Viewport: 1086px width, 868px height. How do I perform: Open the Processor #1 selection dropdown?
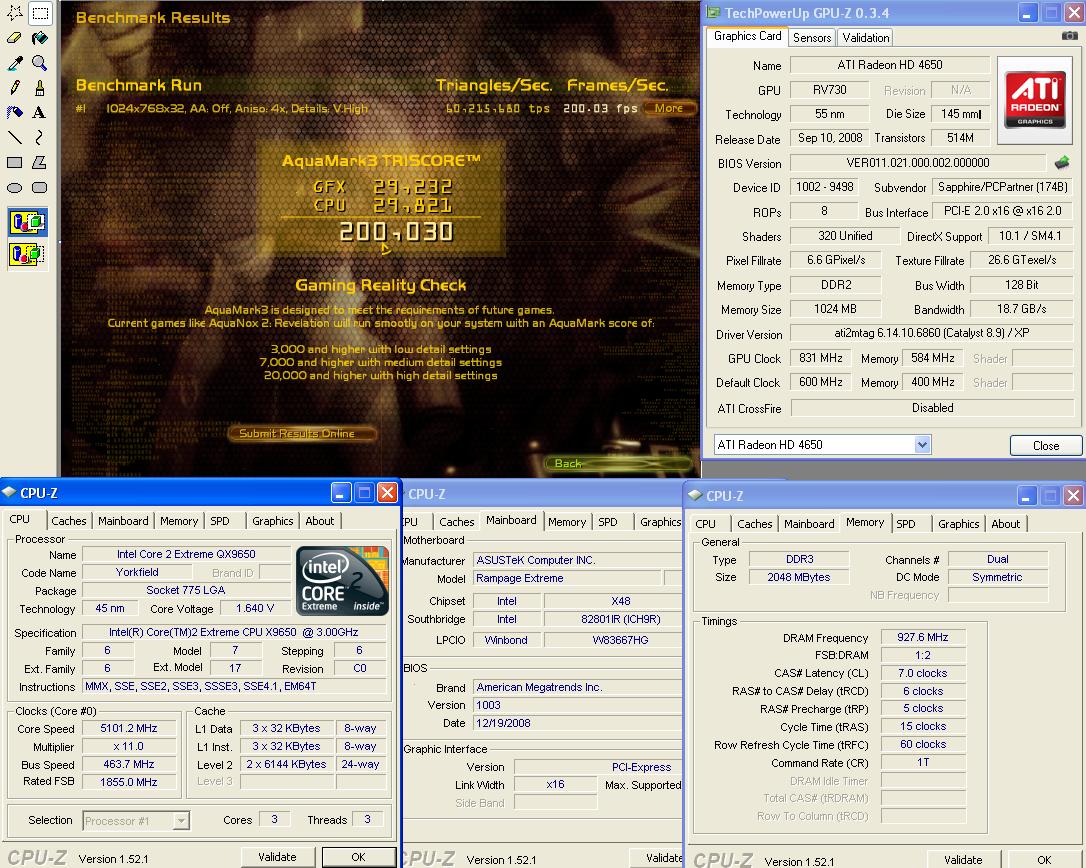point(181,821)
